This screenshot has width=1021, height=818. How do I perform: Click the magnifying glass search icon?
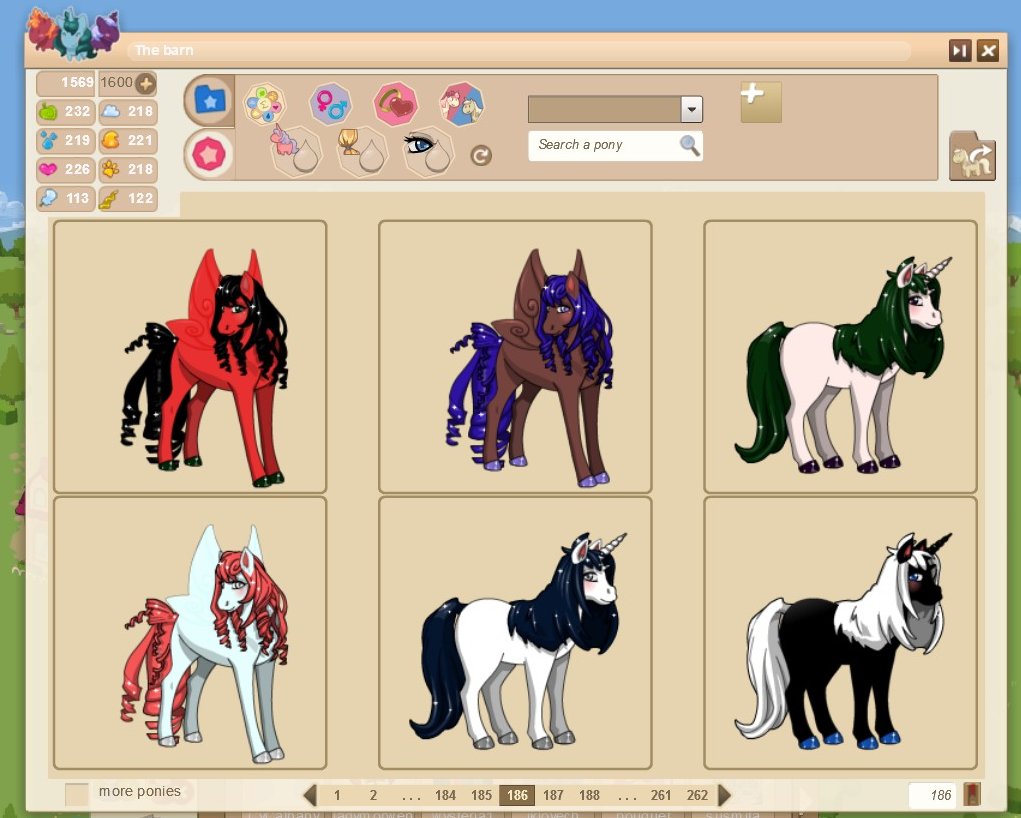690,145
